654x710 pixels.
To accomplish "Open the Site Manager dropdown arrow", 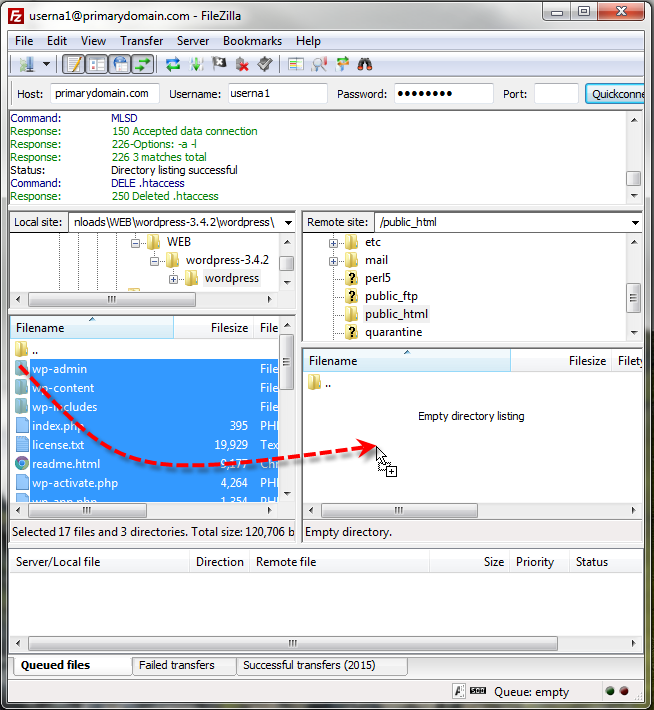I will coord(46,64).
